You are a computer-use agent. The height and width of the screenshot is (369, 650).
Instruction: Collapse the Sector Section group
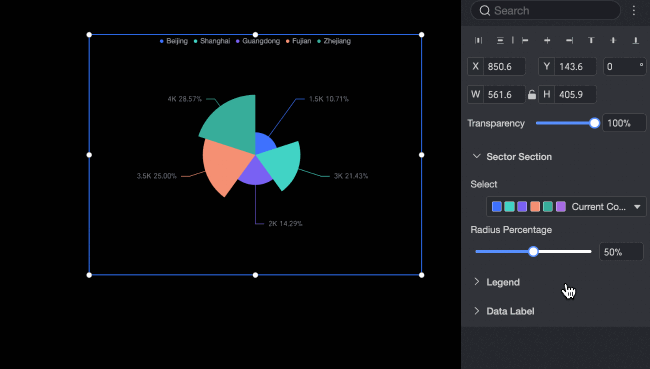tap(477, 156)
